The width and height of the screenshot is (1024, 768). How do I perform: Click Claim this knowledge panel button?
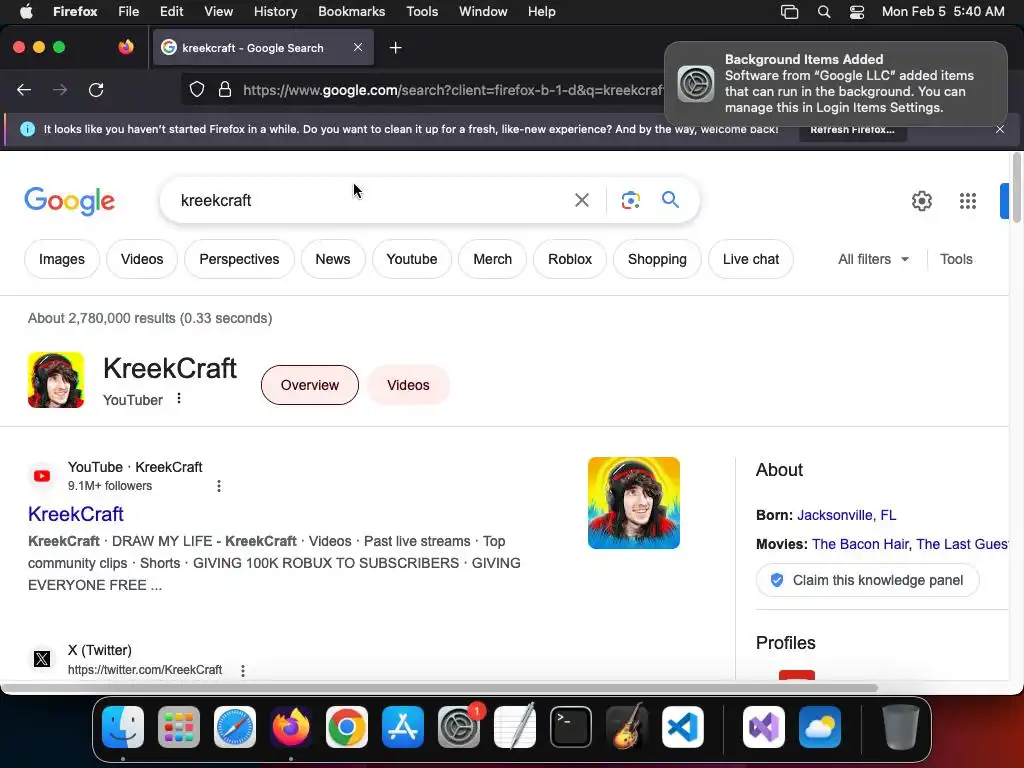pyautogui.click(x=867, y=580)
